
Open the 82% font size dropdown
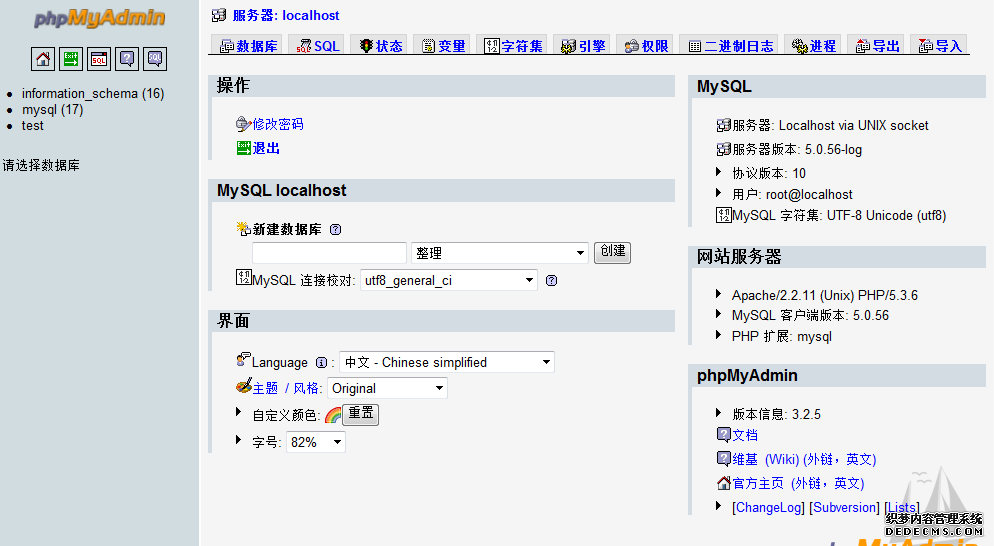pyautogui.click(x=315, y=442)
